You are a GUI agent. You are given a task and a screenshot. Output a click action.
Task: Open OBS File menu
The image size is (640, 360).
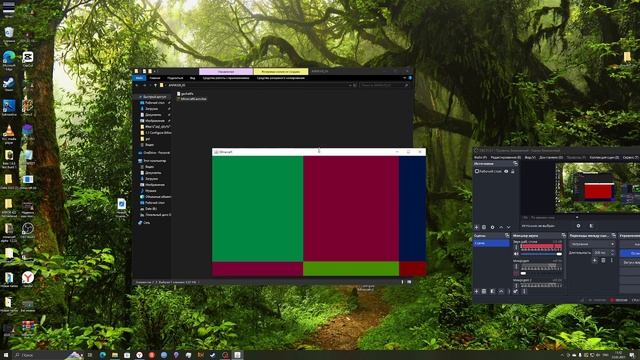pyautogui.click(x=480, y=157)
